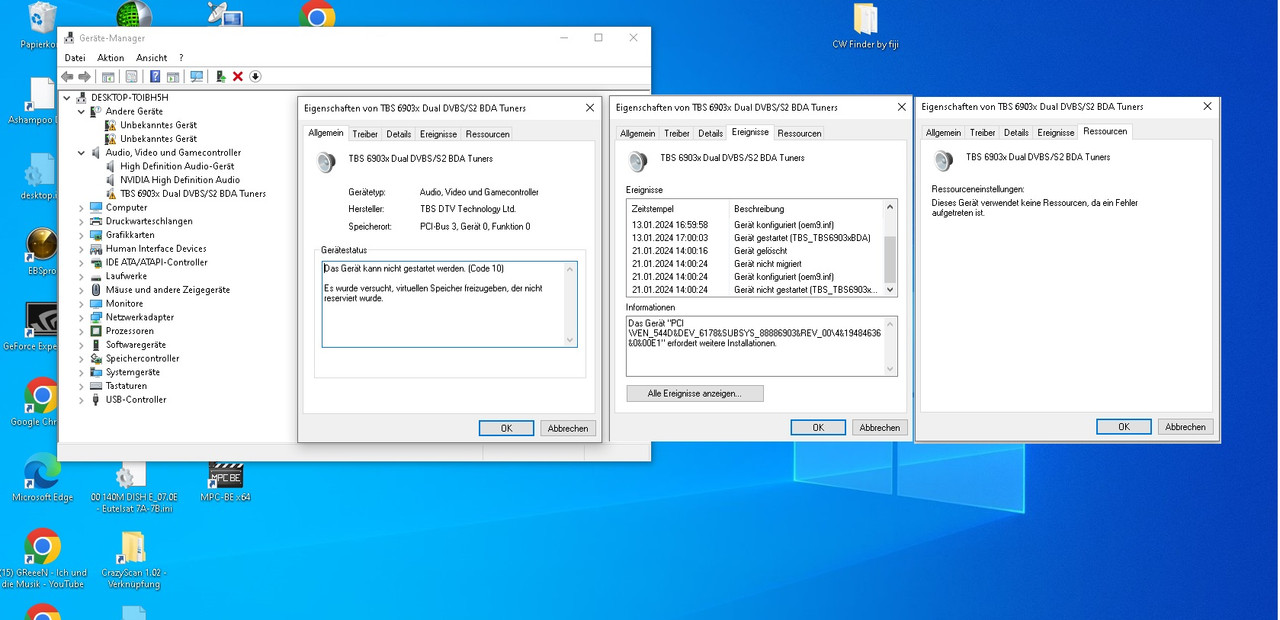This screenshot has width=1280, height=620.
Task: Select TBS 6903x Dual DVBS/S2 BDA Tuners device
Action: (x=193, y=194)
